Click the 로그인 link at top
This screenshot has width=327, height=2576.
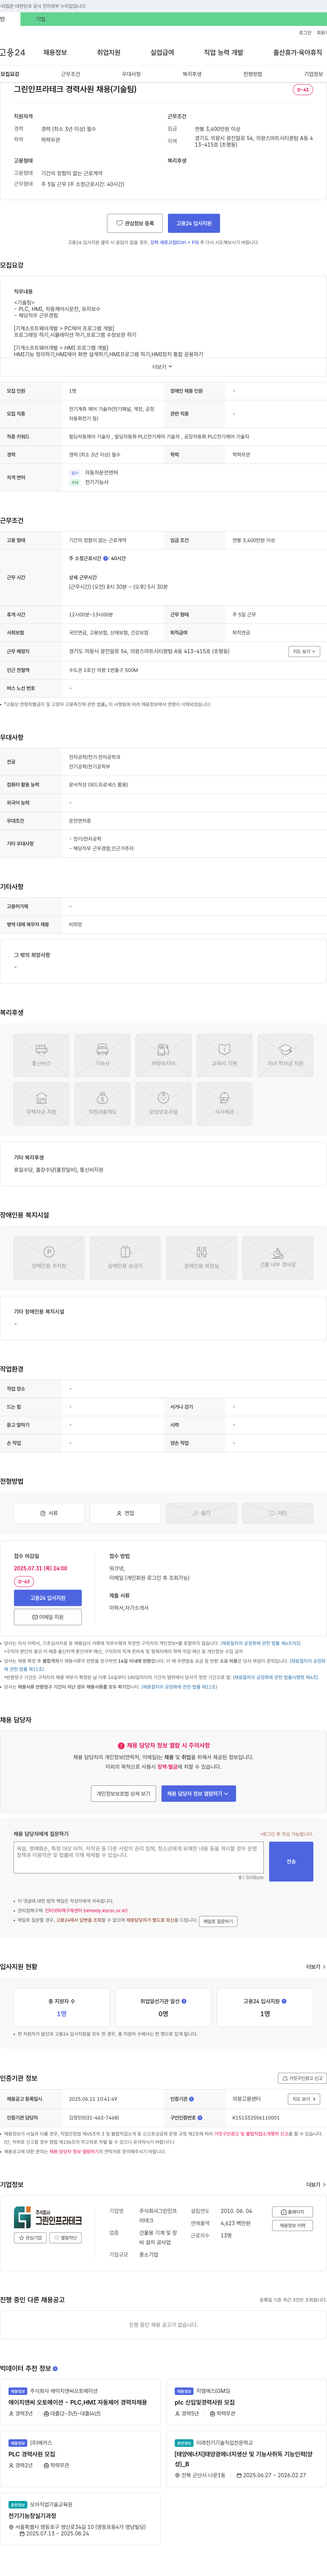(x=305, y=33)
